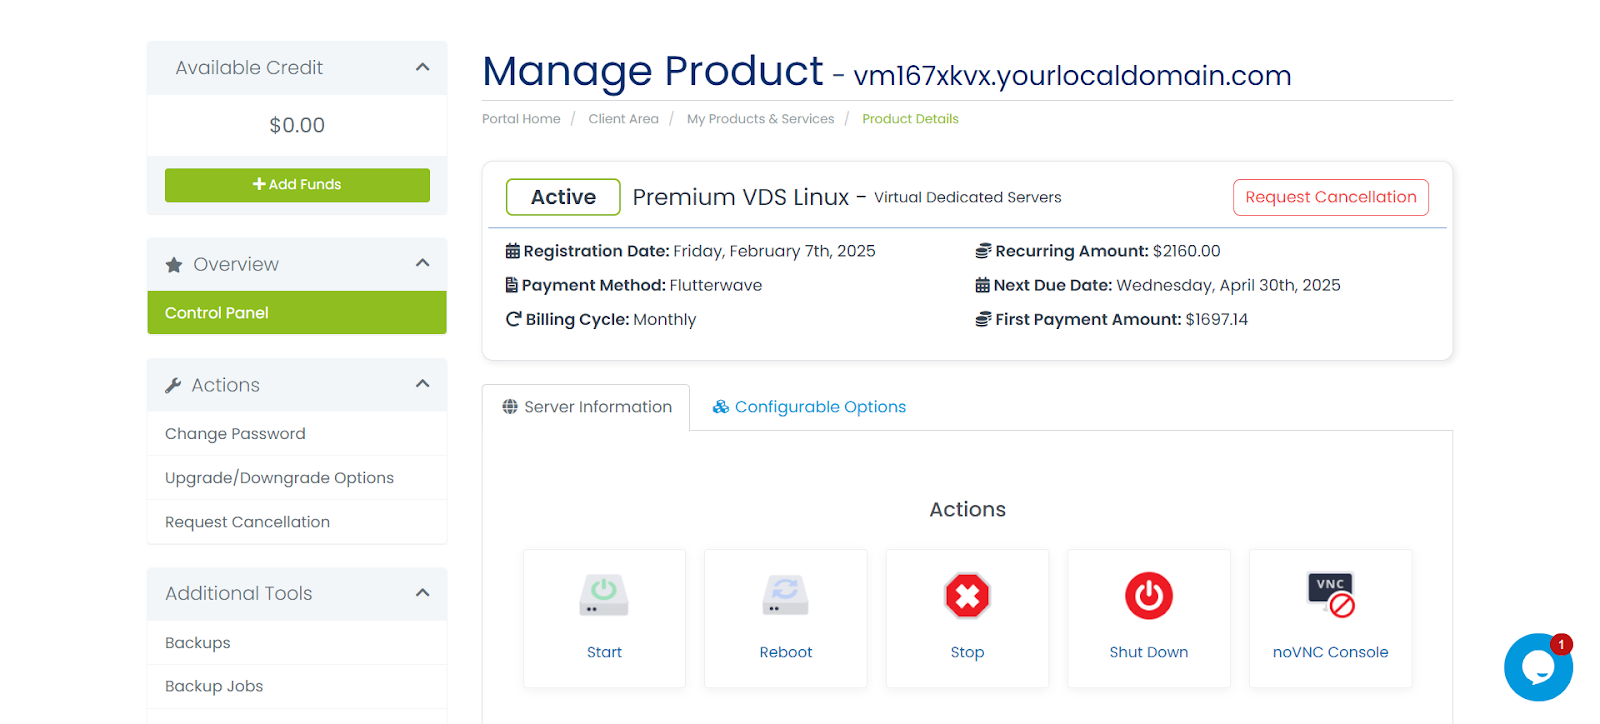Select Request Cancellation in the sidebar
The image size is (1600, 724).
point(297,522)
